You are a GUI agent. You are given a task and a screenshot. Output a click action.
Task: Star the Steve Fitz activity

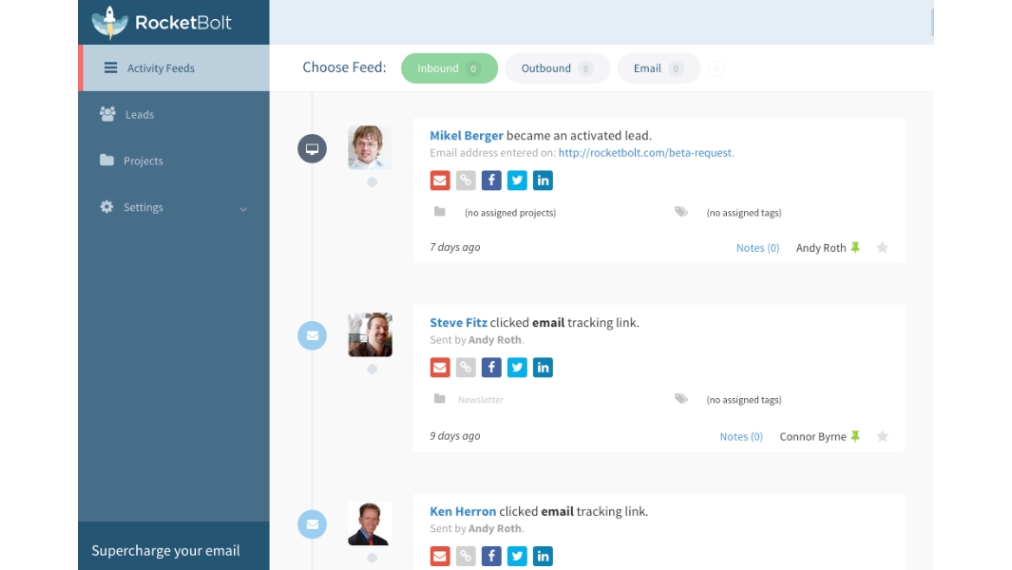coord(882,436)
